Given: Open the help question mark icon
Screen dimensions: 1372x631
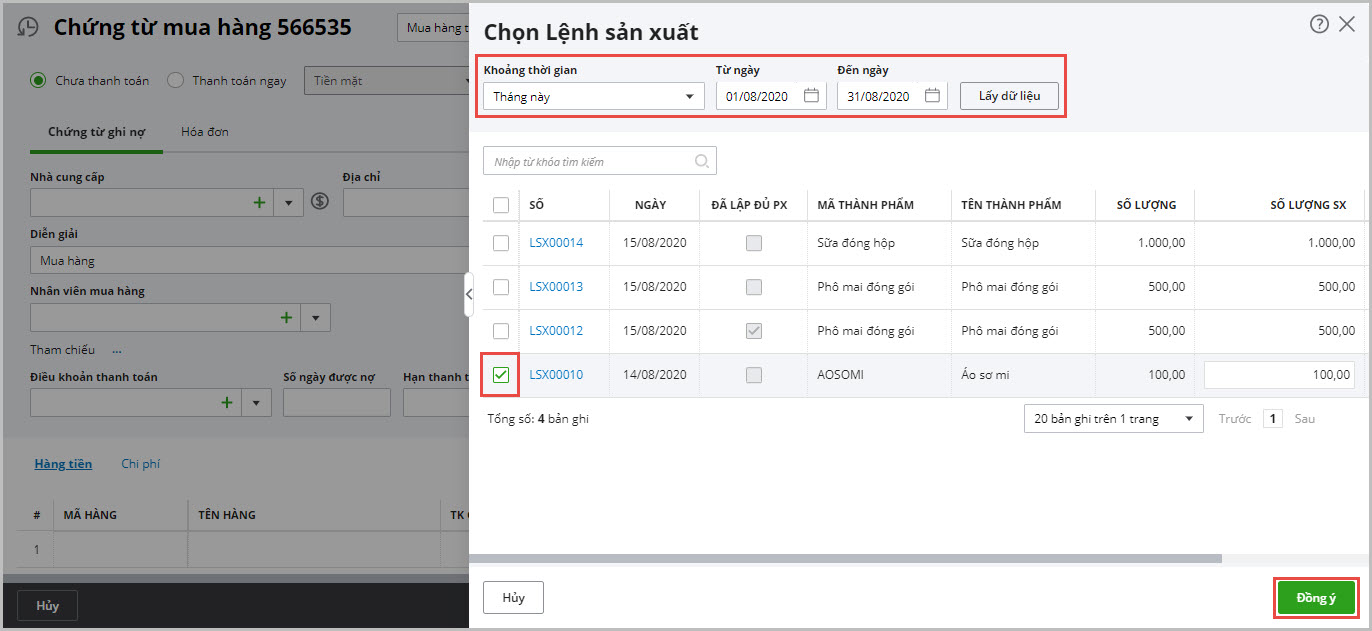Looking at the screenshot, I should [x=1319, y=24].
